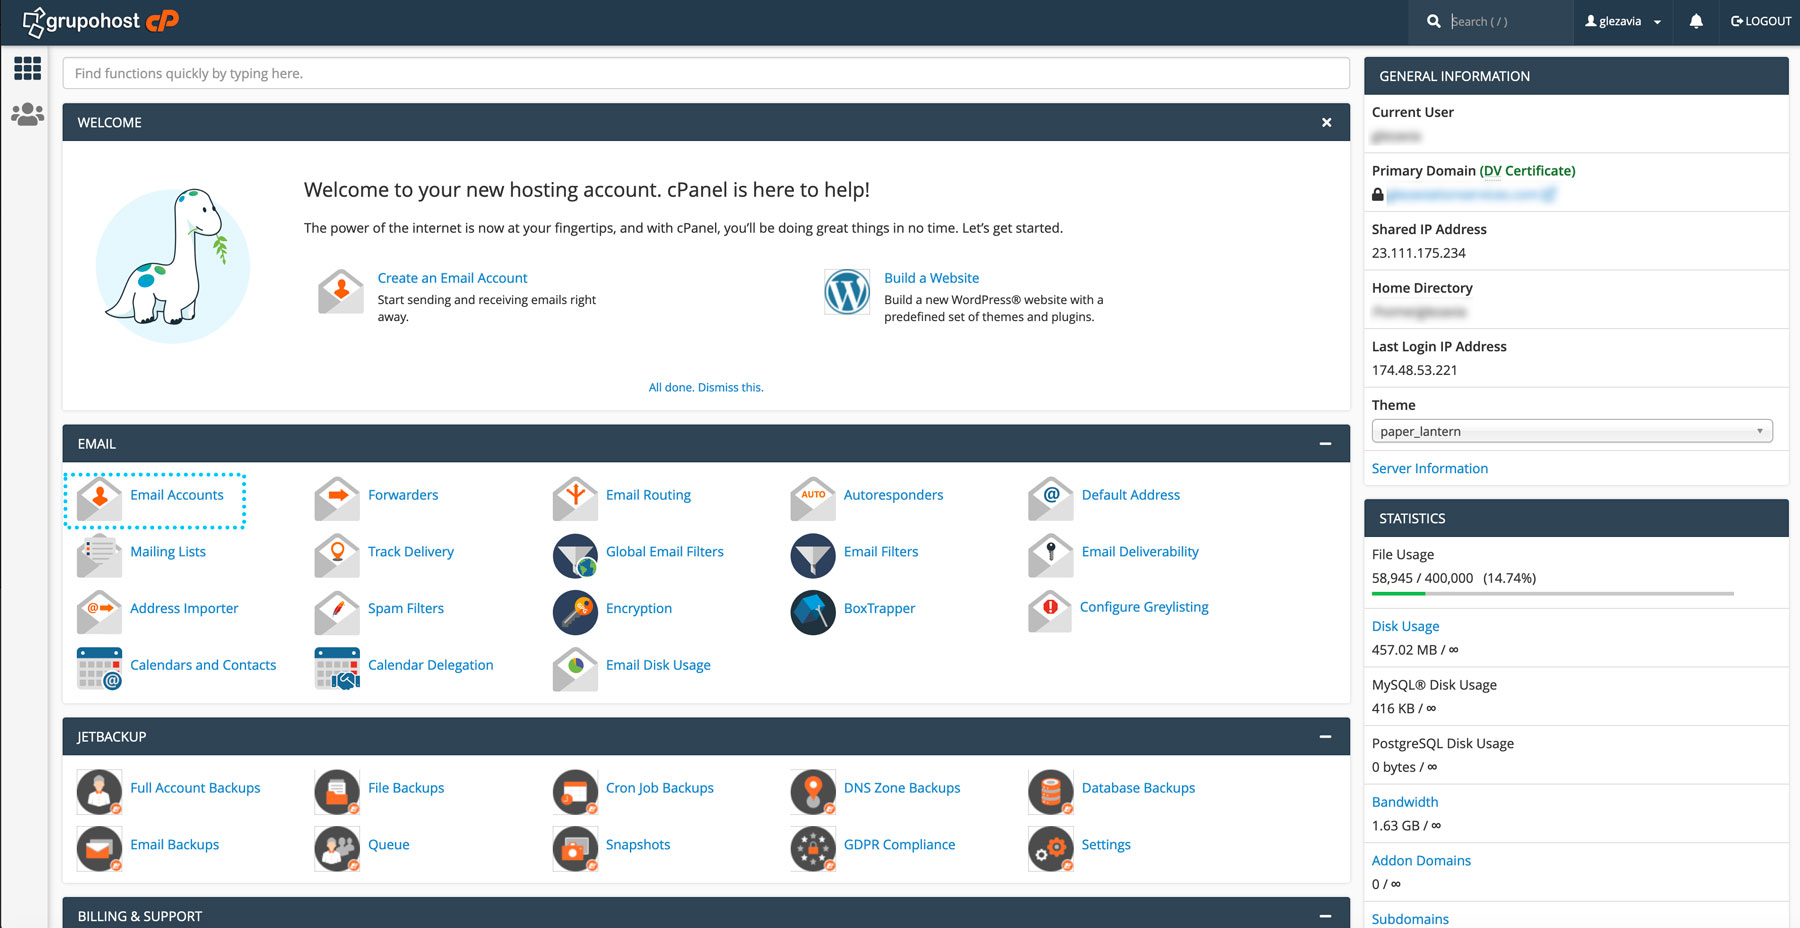This screenshot has width=1800, height=928.
Task: Open the Full Account Backups icon
Action: pyautogui.click(x=99, y=791)
